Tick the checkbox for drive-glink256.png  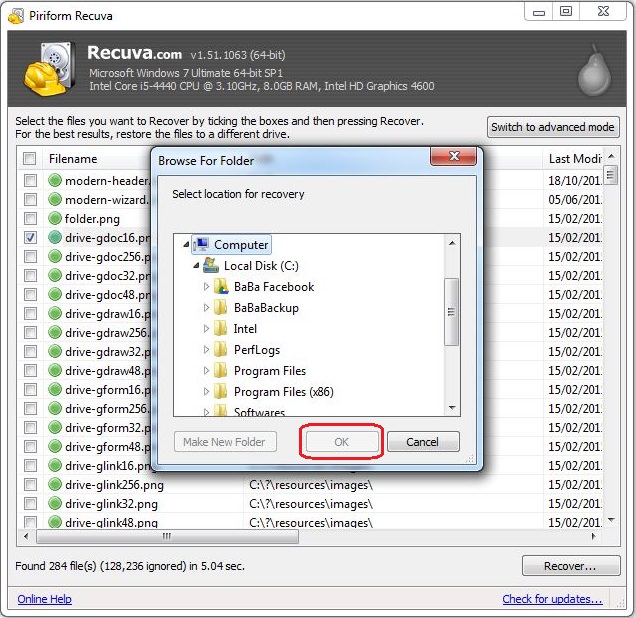pyautogui.click(x=30, y=484)
